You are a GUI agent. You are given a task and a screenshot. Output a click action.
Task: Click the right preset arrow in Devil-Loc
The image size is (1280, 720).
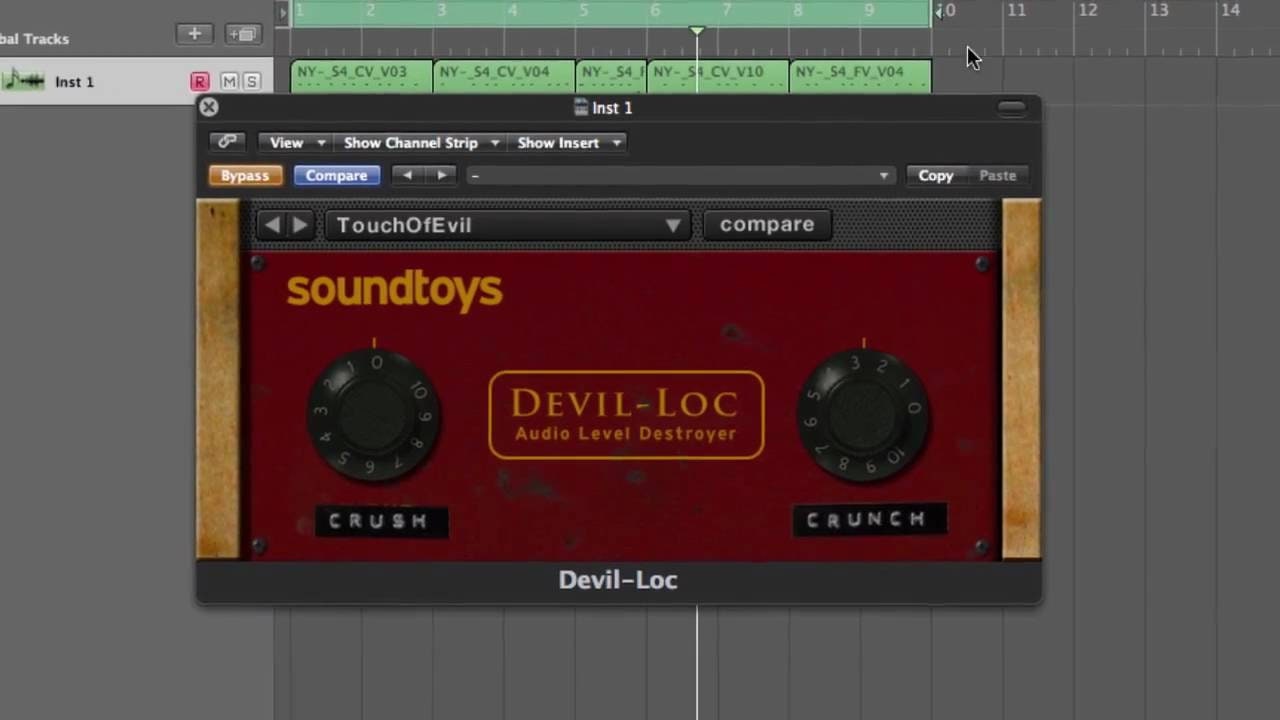pyautogui.click(x=300, y=224)
